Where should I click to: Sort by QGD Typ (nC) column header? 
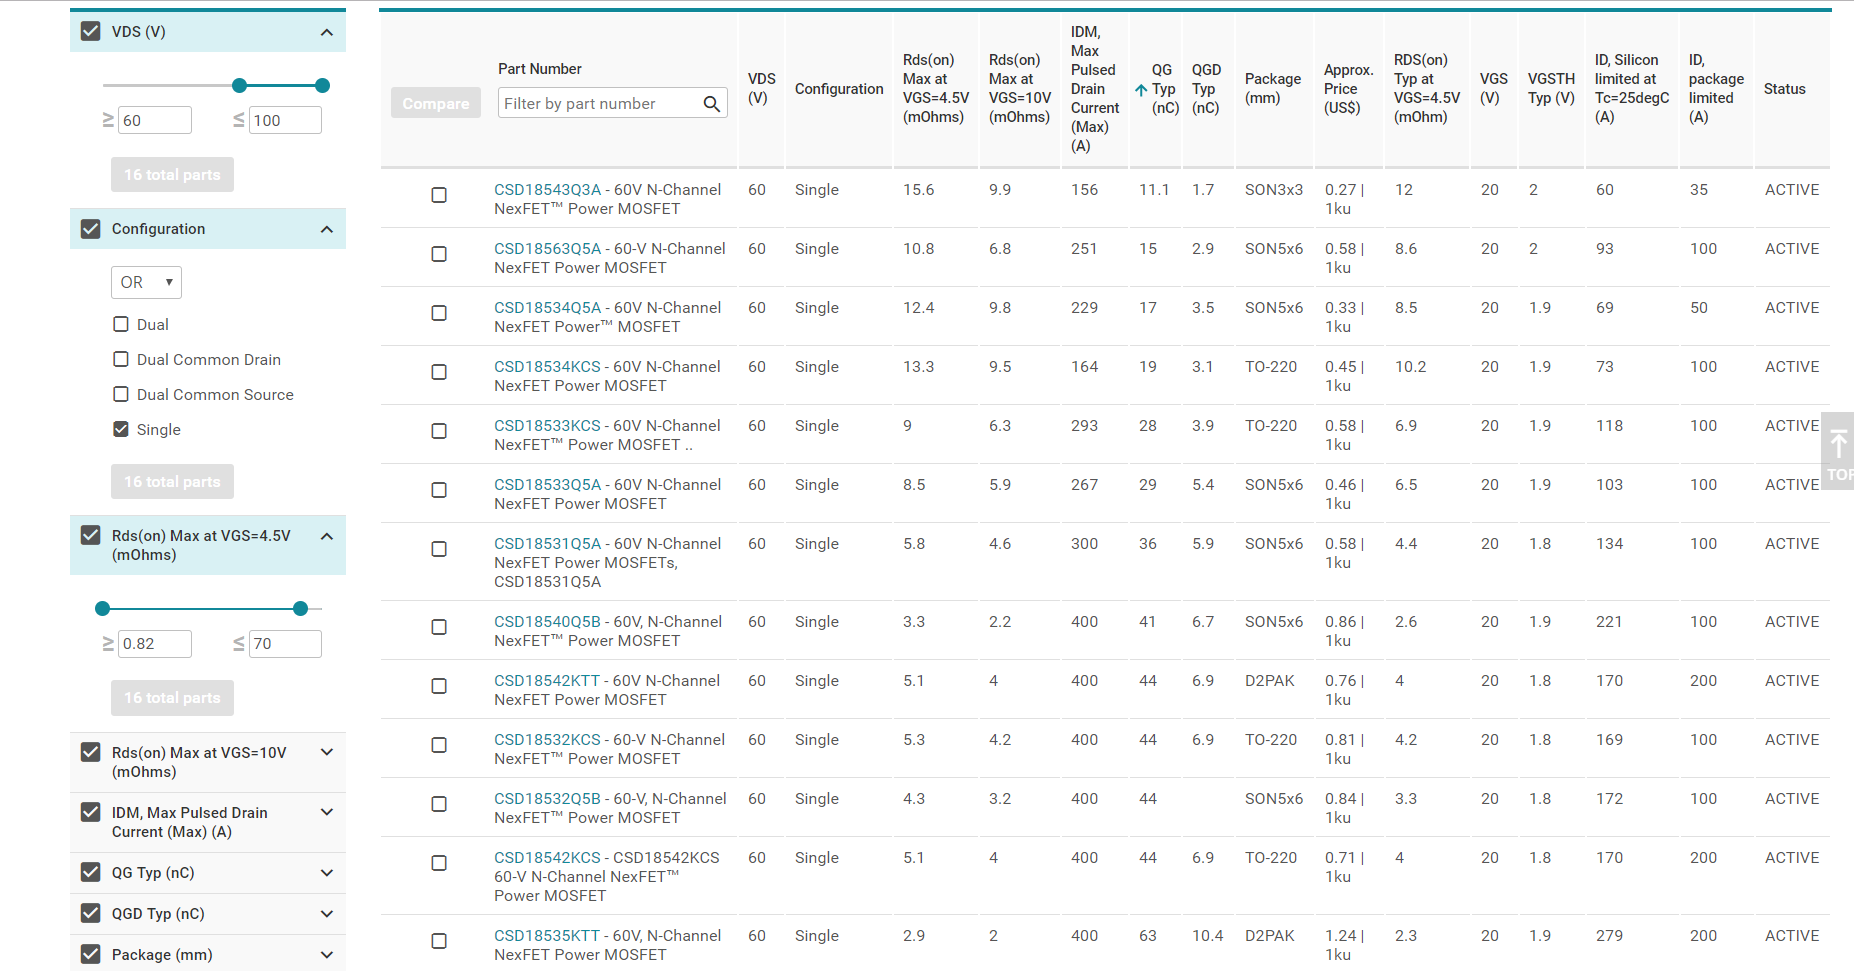1206,88
